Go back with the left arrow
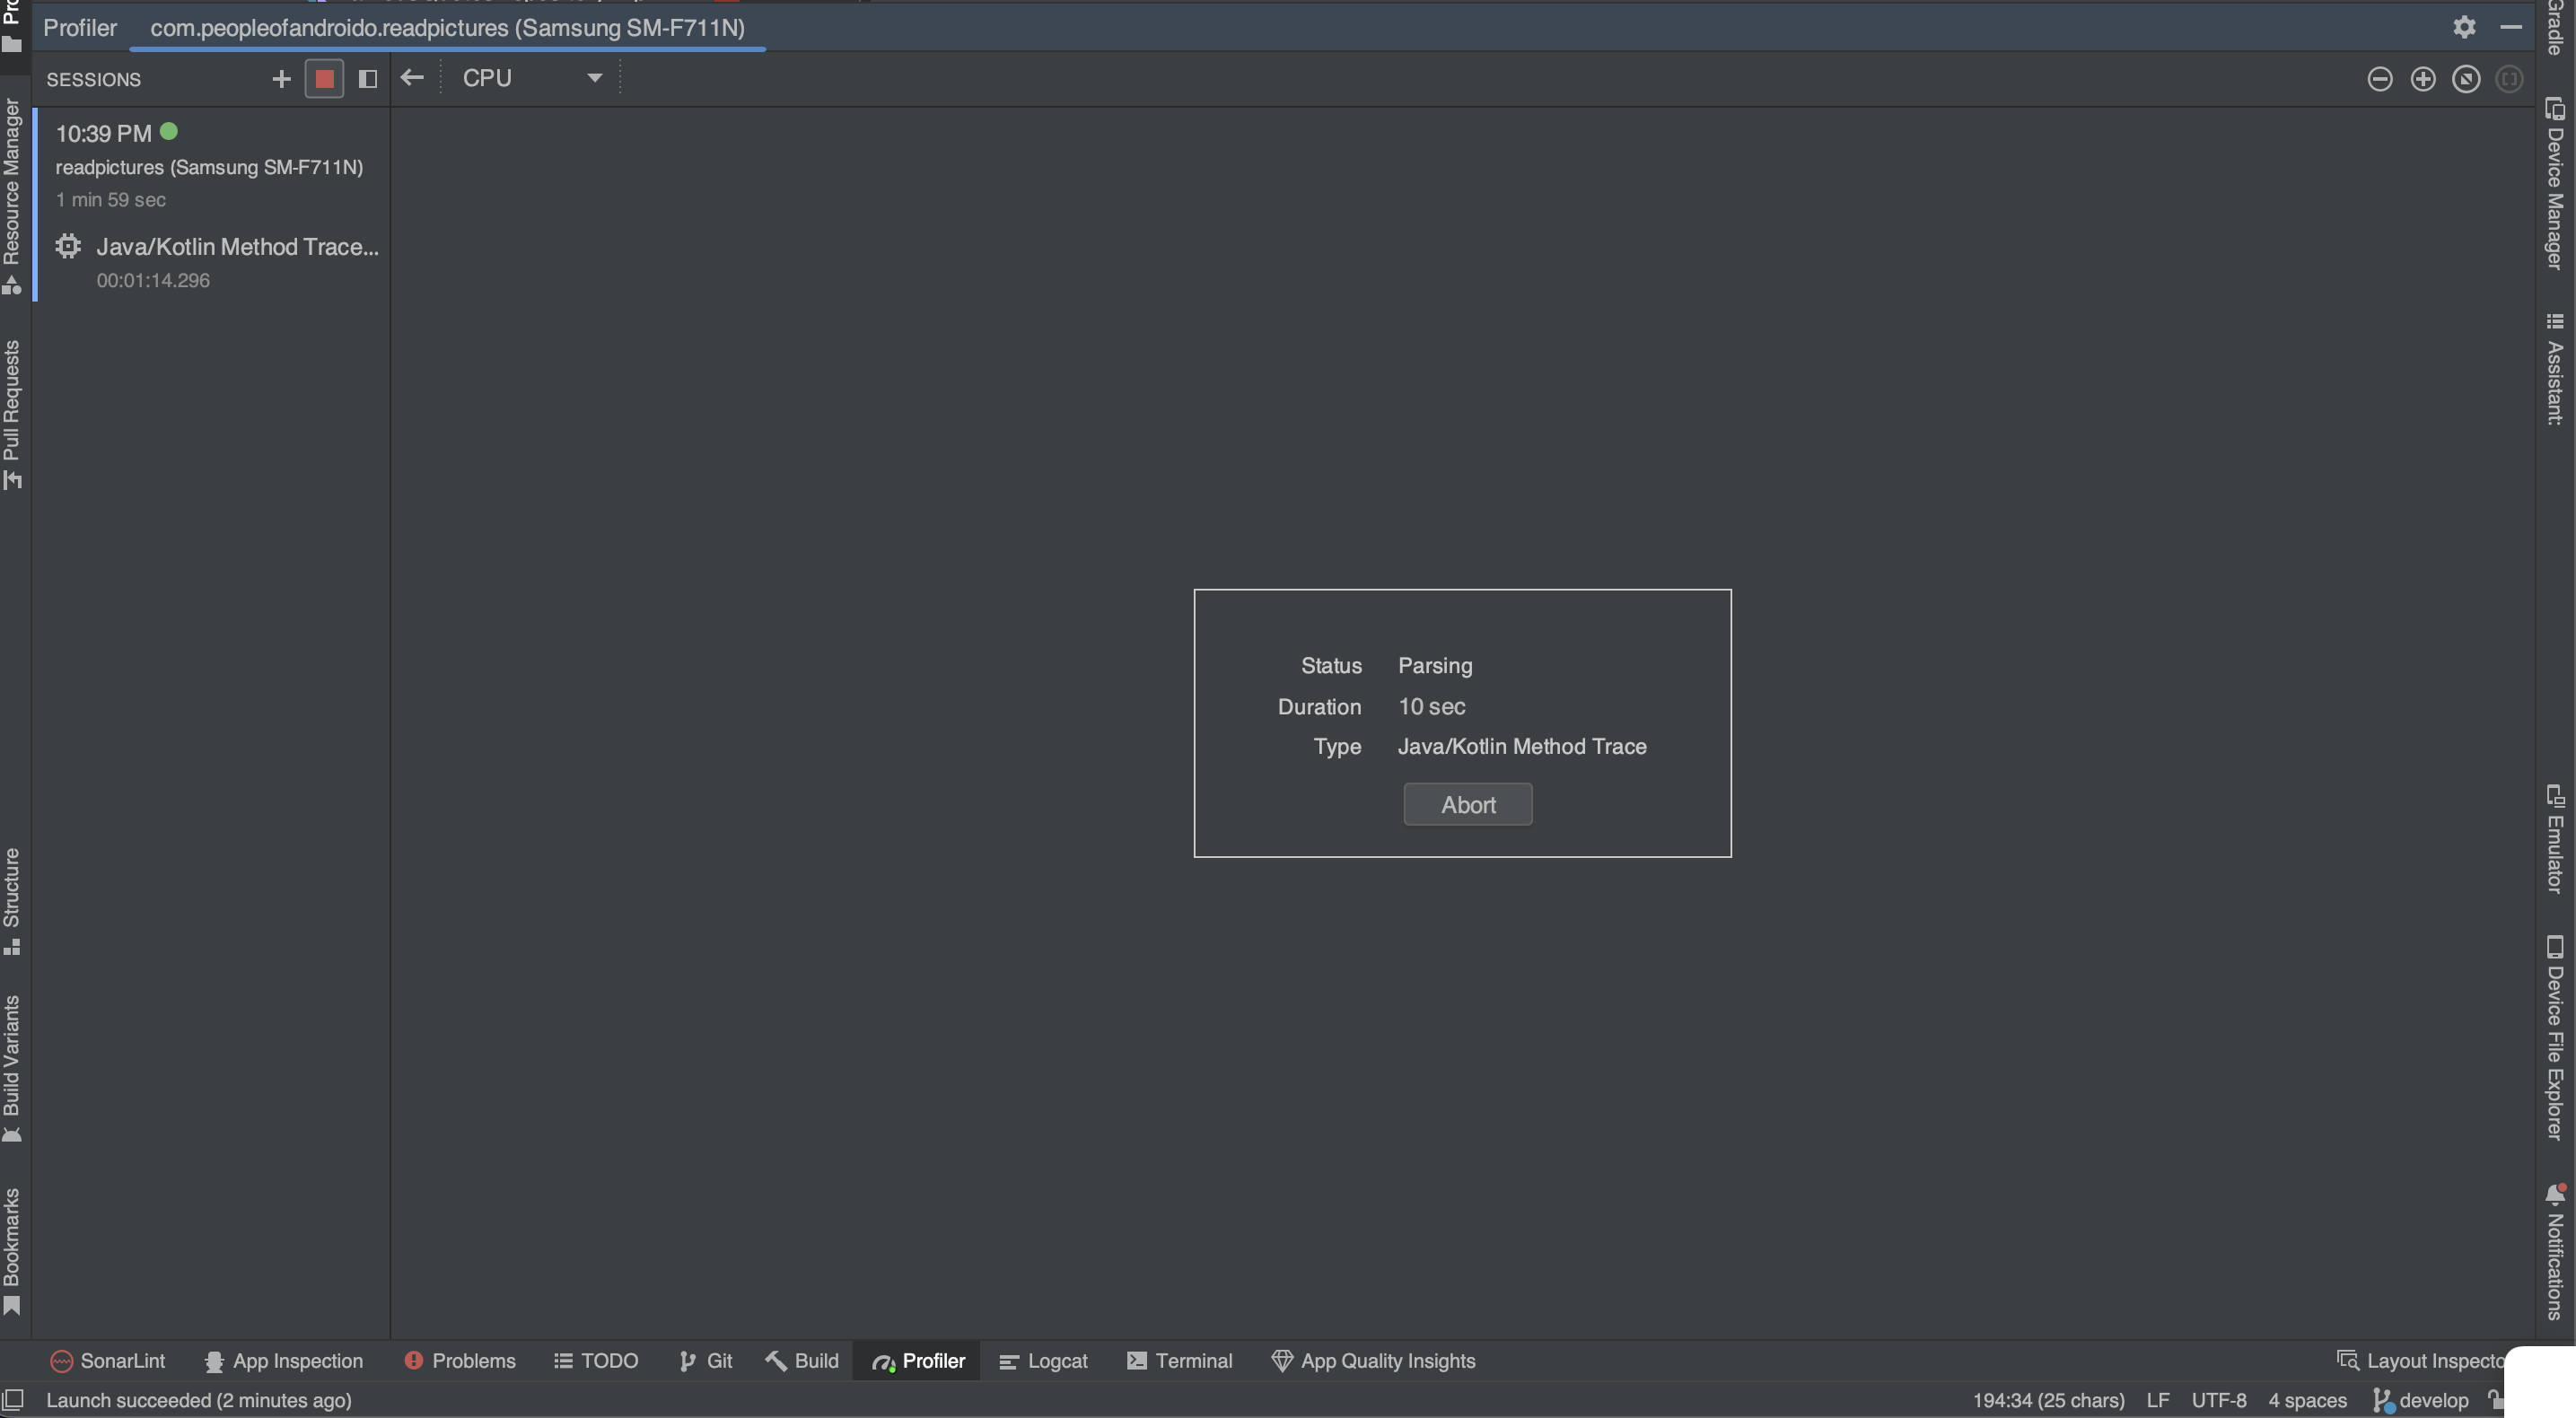The image size is (2576, 1418). click(x=412, y=78)
